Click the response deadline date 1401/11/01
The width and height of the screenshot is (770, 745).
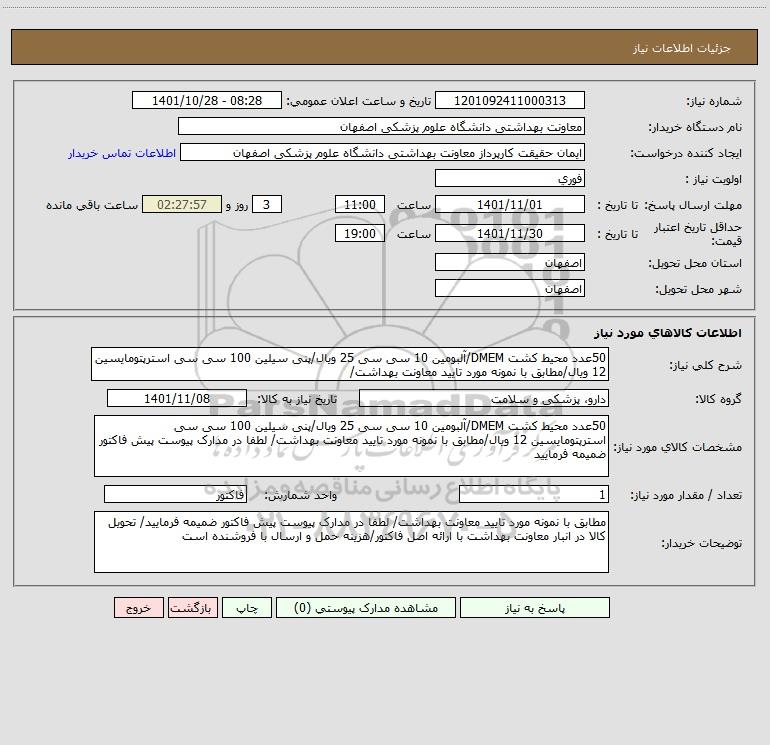pos(510,204)
